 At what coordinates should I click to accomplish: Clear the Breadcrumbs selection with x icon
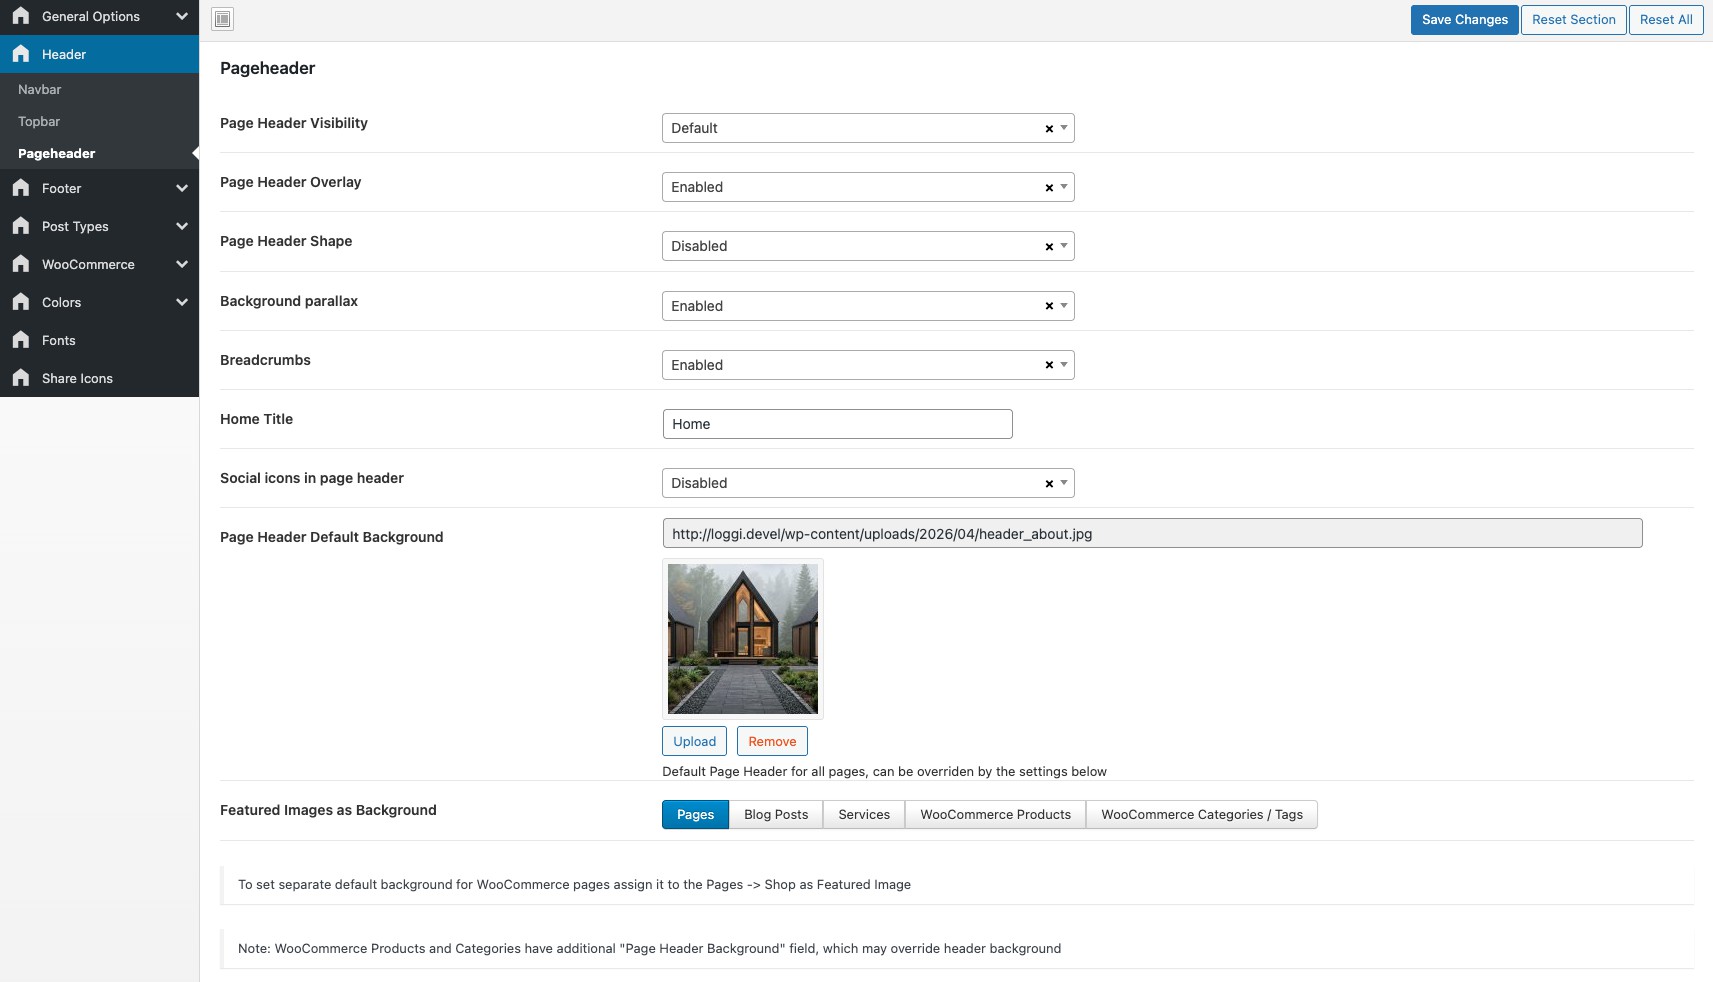[1049, 366]
